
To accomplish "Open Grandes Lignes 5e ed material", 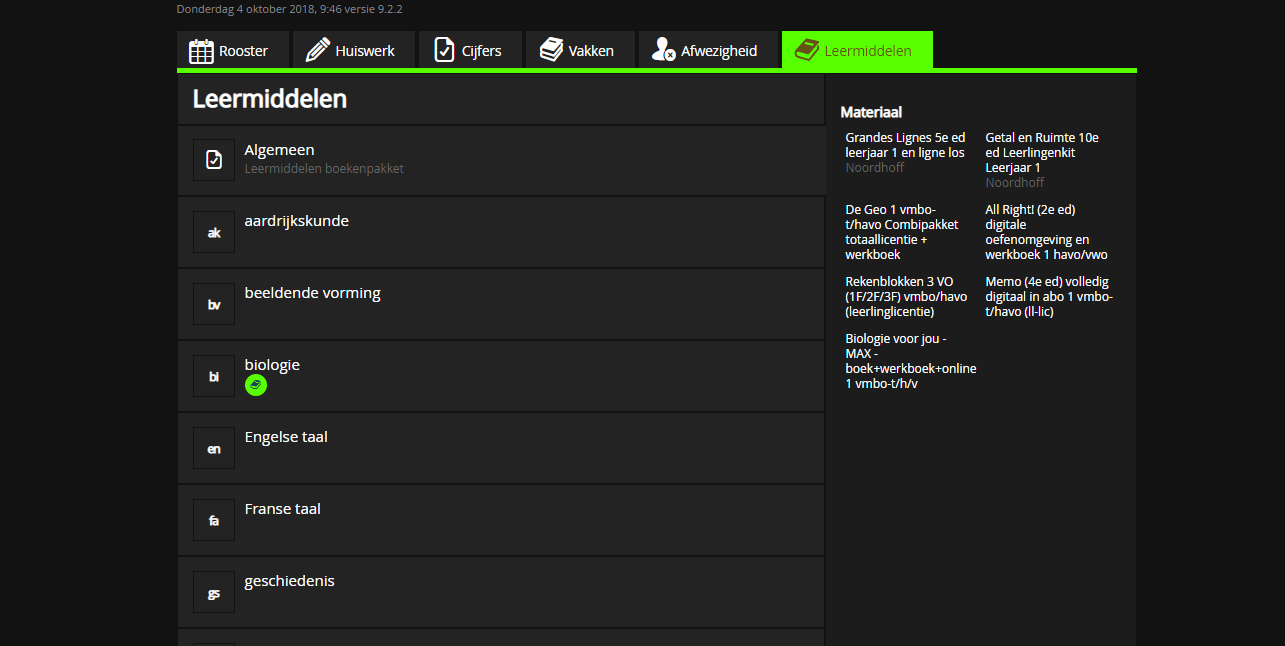I will click(x=905, y=152).
